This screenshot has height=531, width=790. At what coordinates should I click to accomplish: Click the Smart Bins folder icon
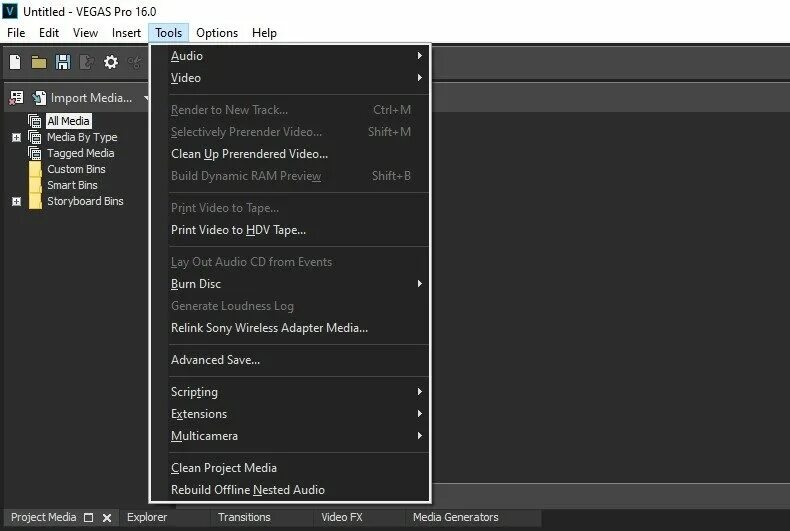pyautogui.click(x=35, y=185)
